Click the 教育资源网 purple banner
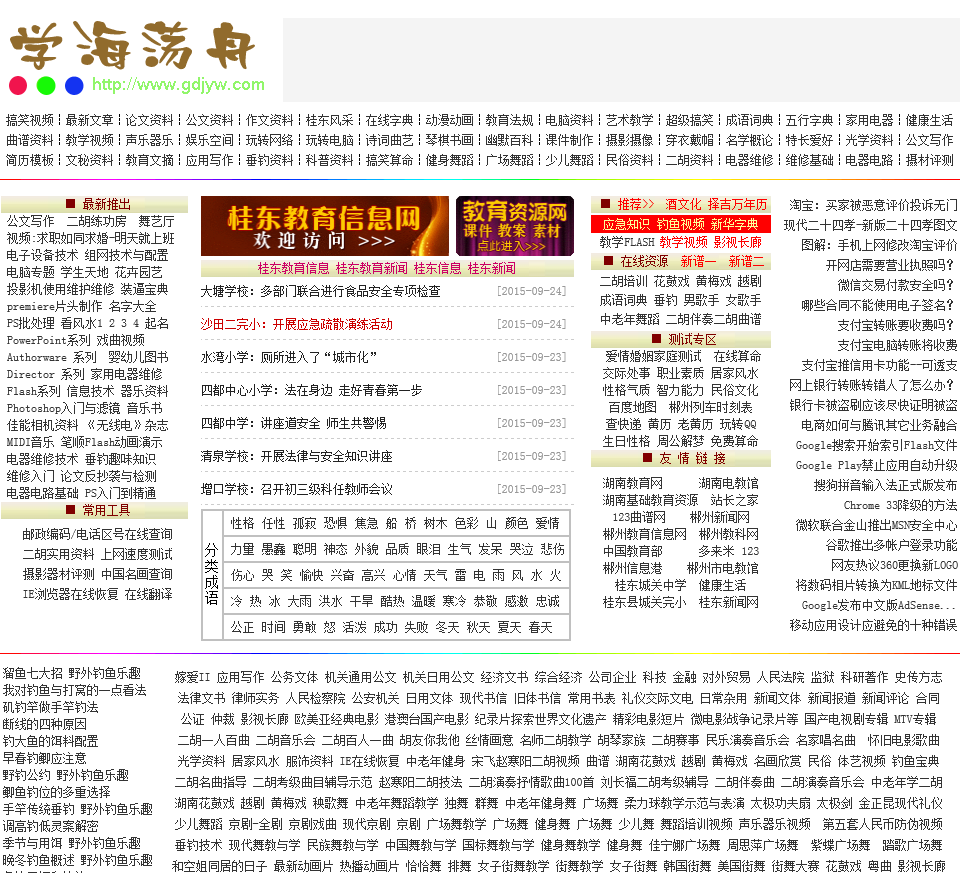The image size is (960, 873). 515,226
